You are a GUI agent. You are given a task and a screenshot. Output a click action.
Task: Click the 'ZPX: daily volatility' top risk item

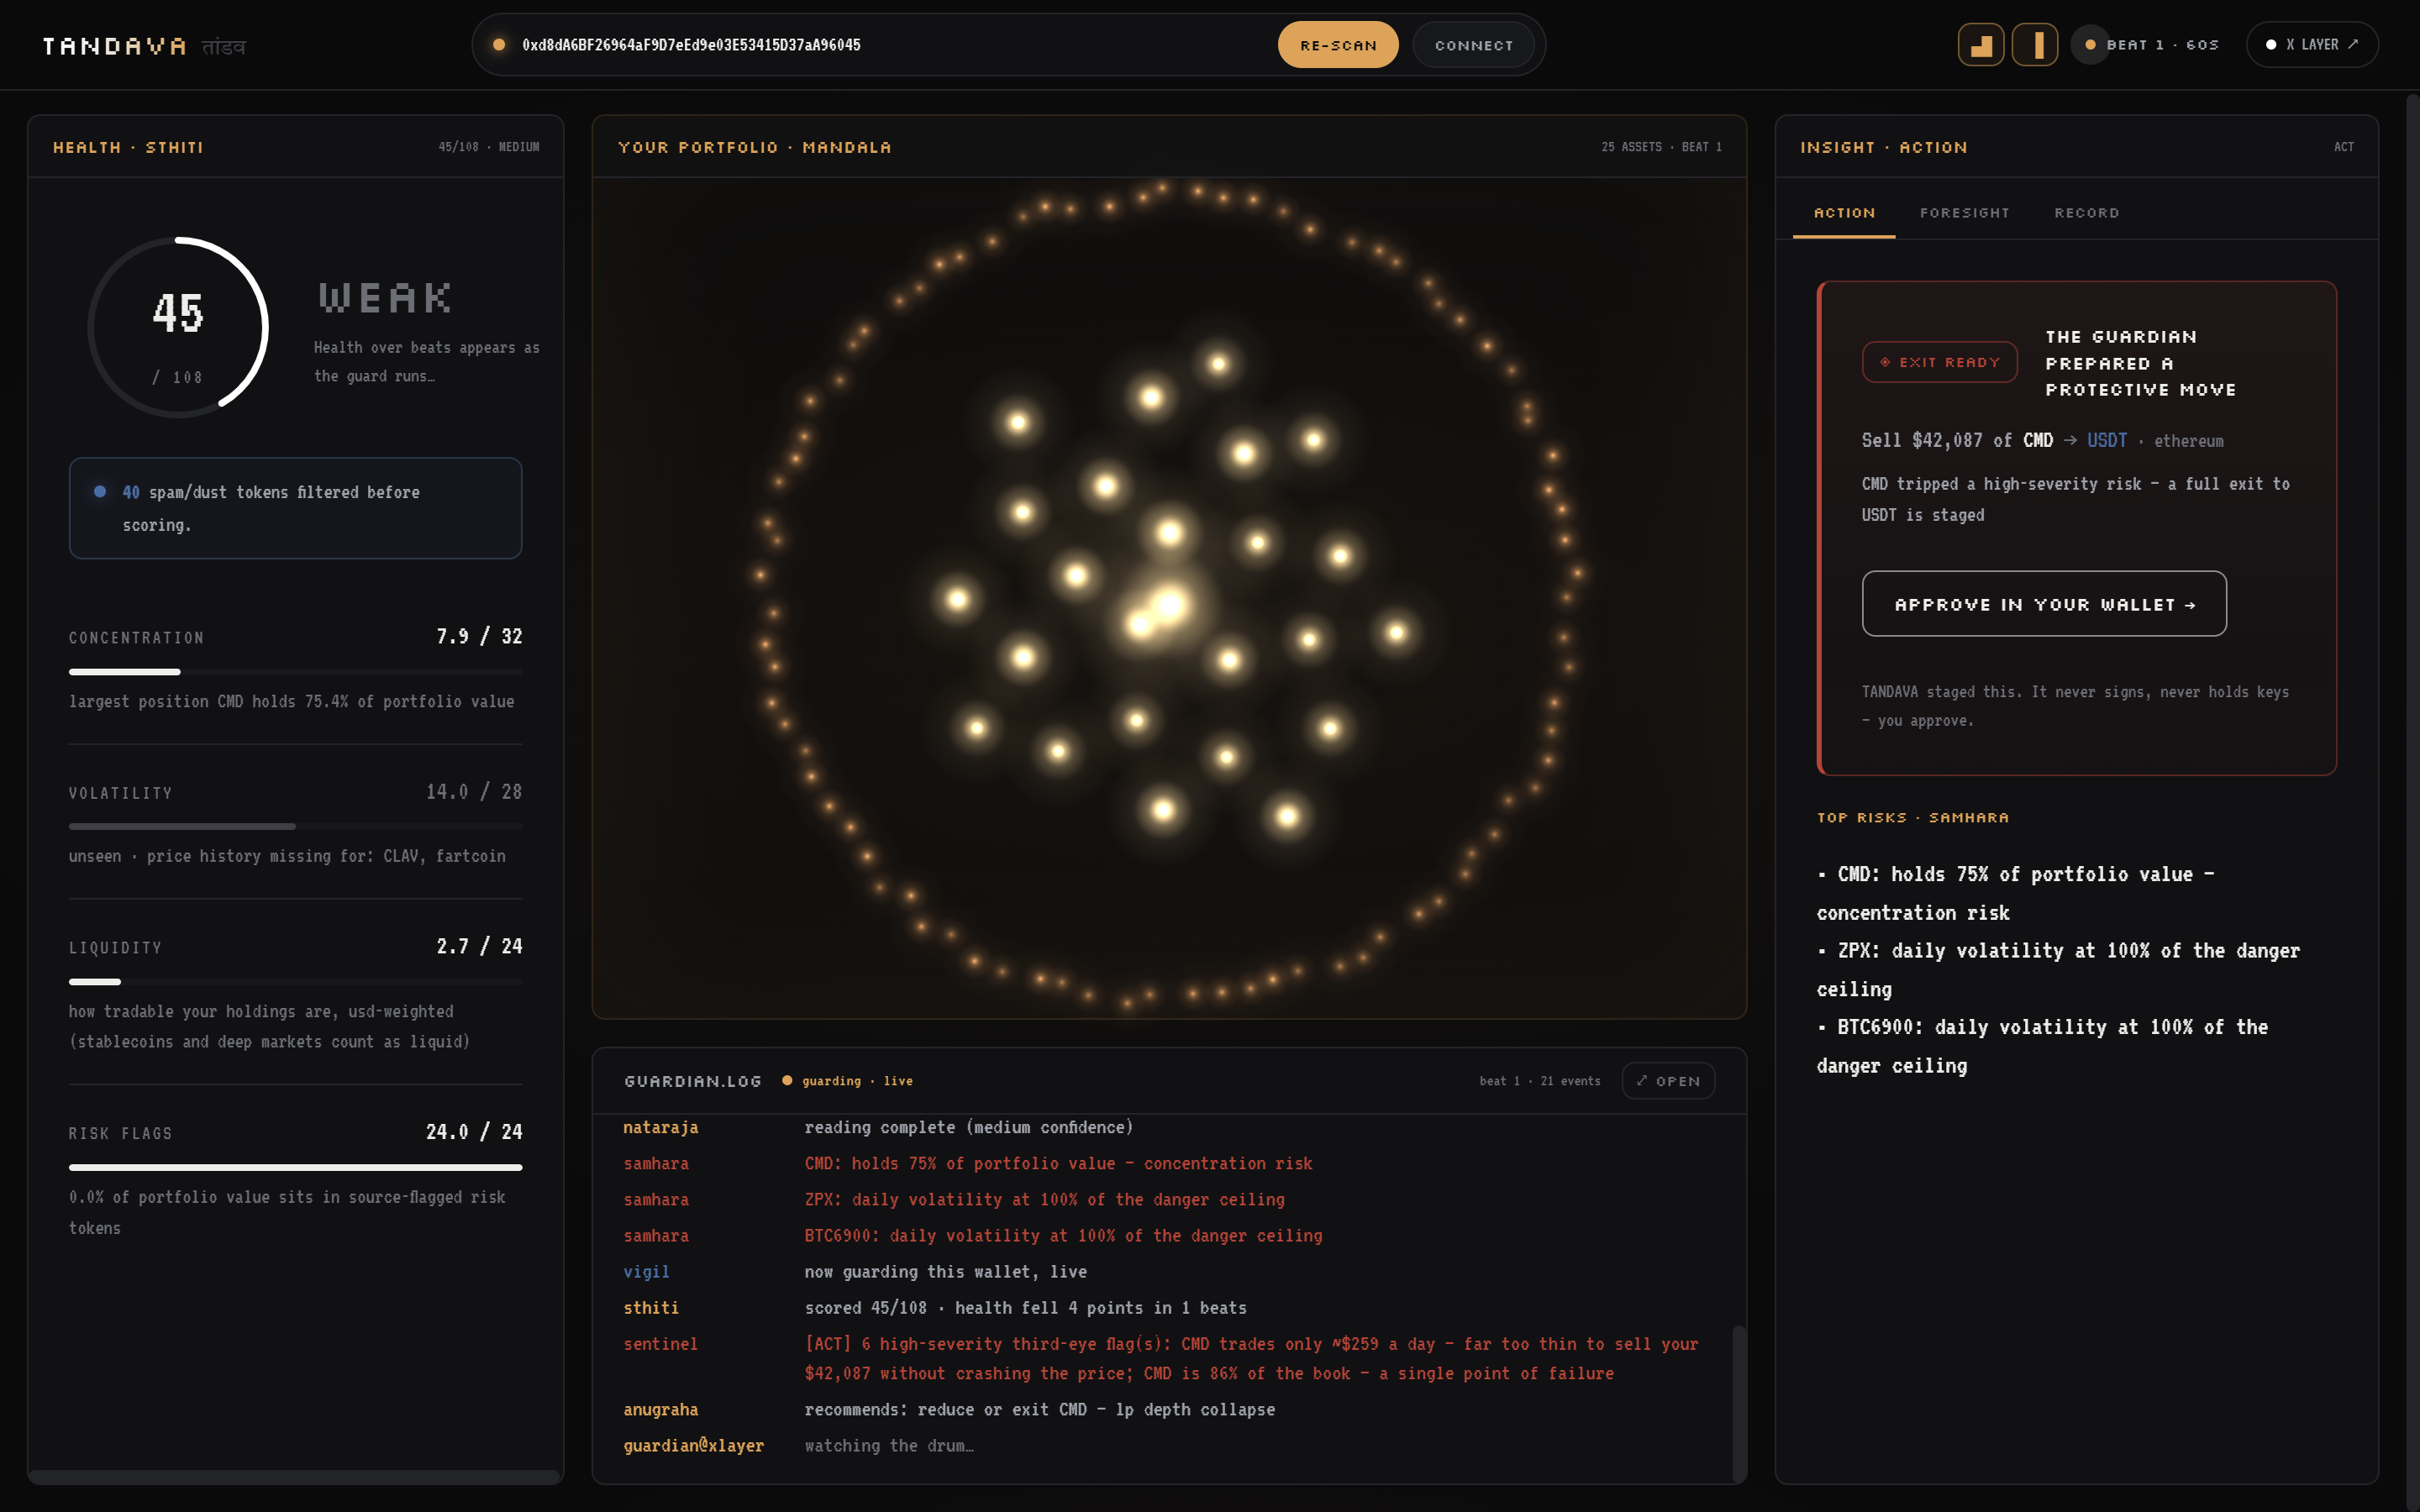click(2058, 970)
